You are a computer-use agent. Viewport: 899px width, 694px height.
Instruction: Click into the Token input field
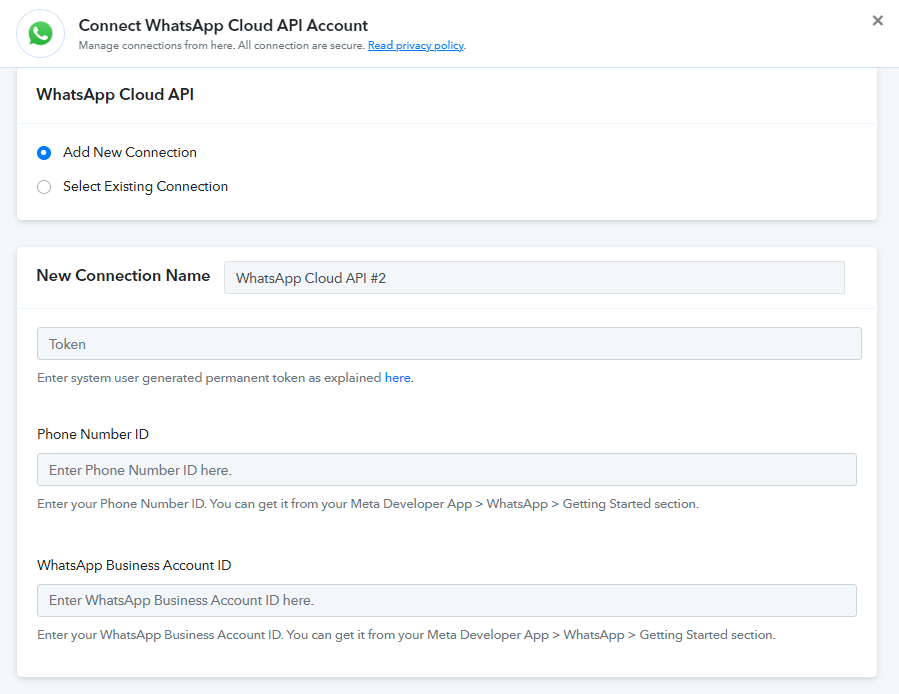(449, 344)
